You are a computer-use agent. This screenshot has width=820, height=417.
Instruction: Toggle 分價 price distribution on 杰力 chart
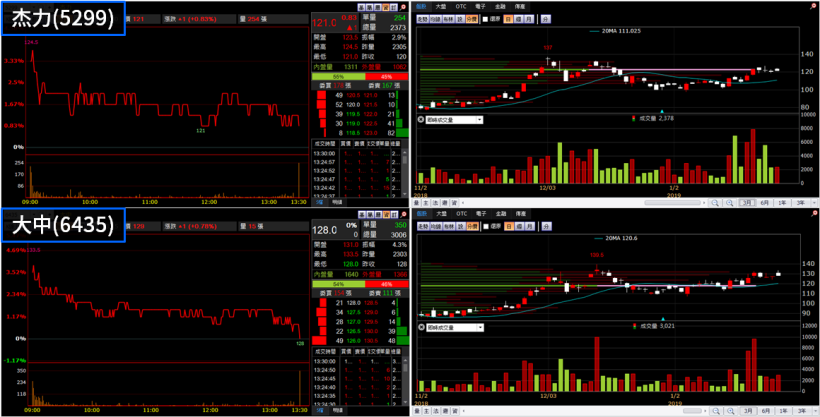click(472, 19)
